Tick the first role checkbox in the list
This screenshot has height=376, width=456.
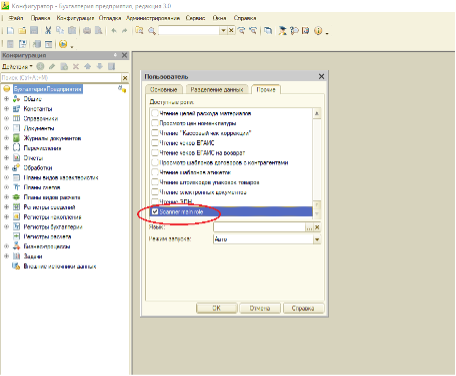[155, 113]
